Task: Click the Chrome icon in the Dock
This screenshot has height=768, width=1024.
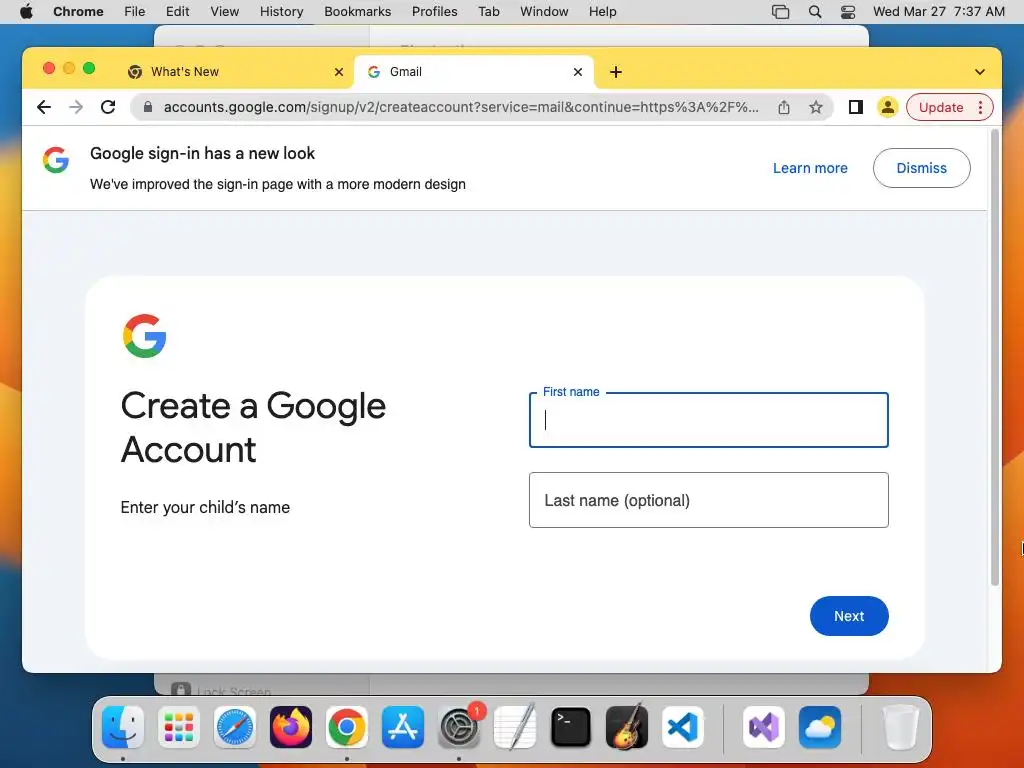Action: (347, 727)
